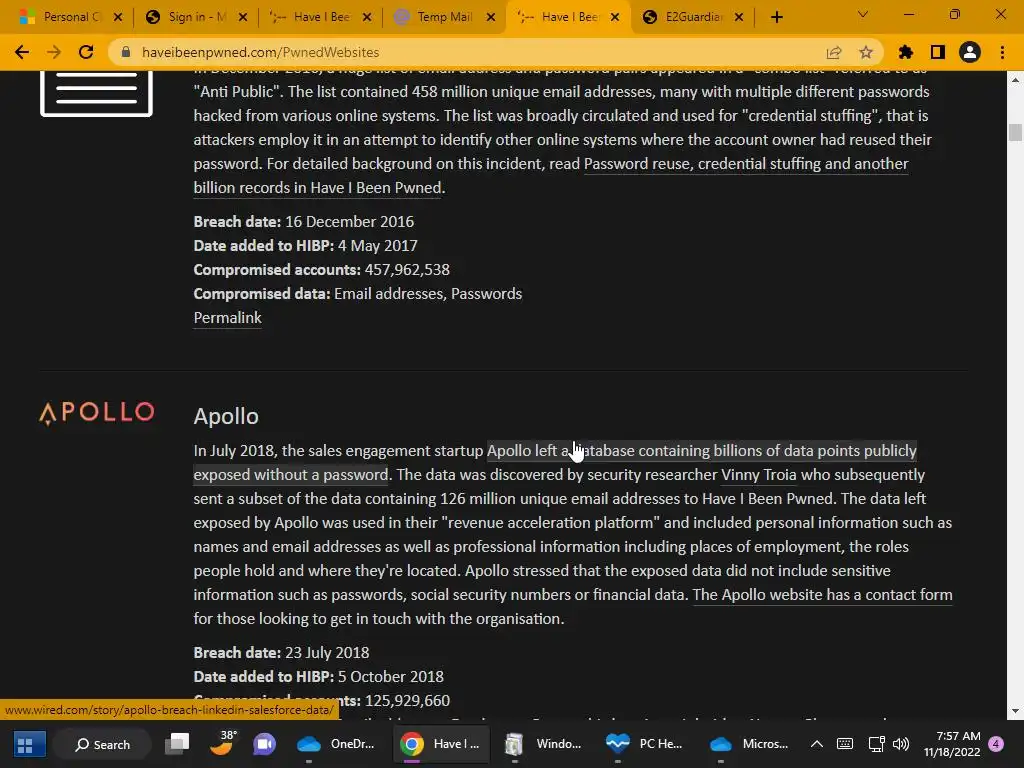Close the Personal tab
This screenshot has height=768, width=1024.
click(x=118, y=18)
